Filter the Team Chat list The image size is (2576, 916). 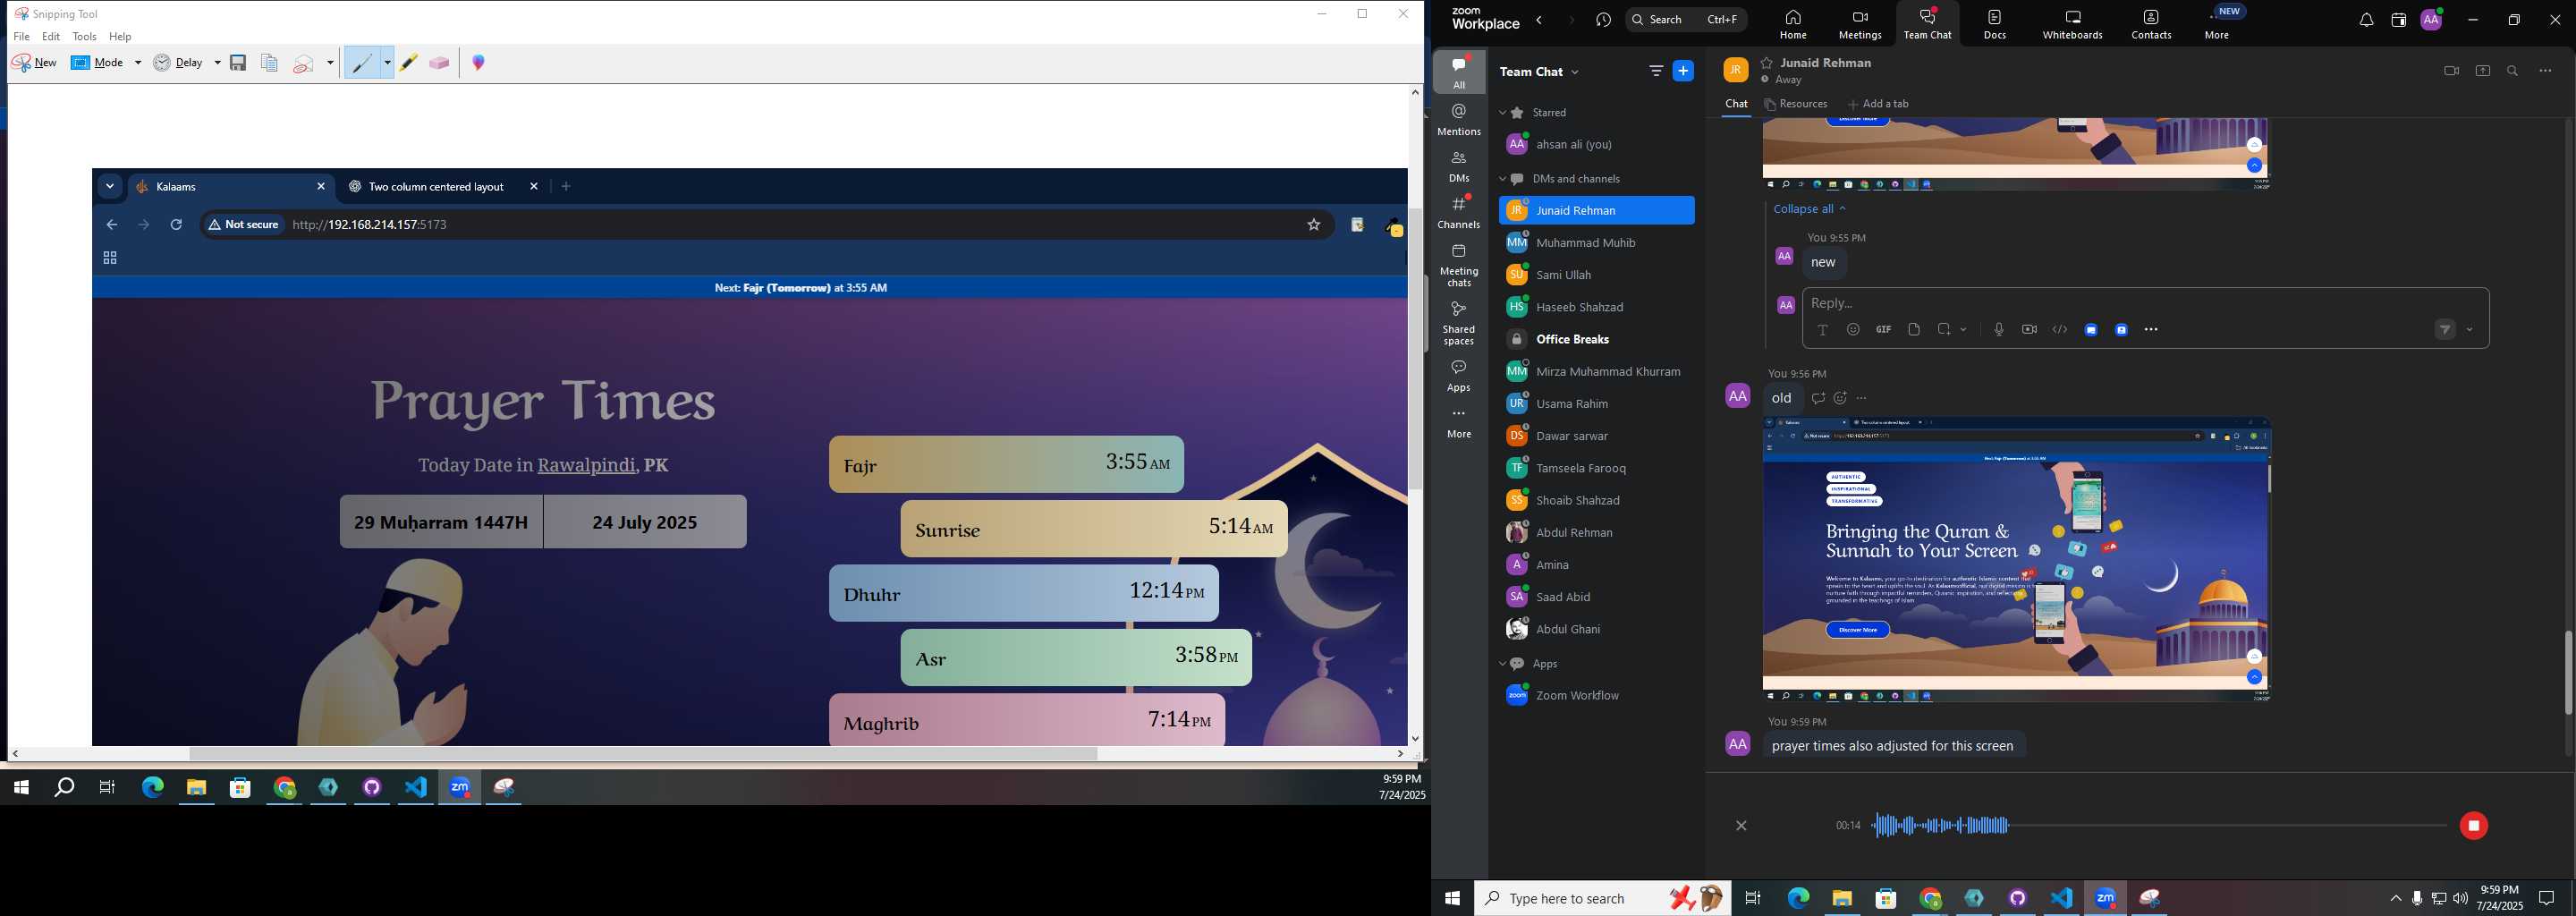(x=1656, y=71)
